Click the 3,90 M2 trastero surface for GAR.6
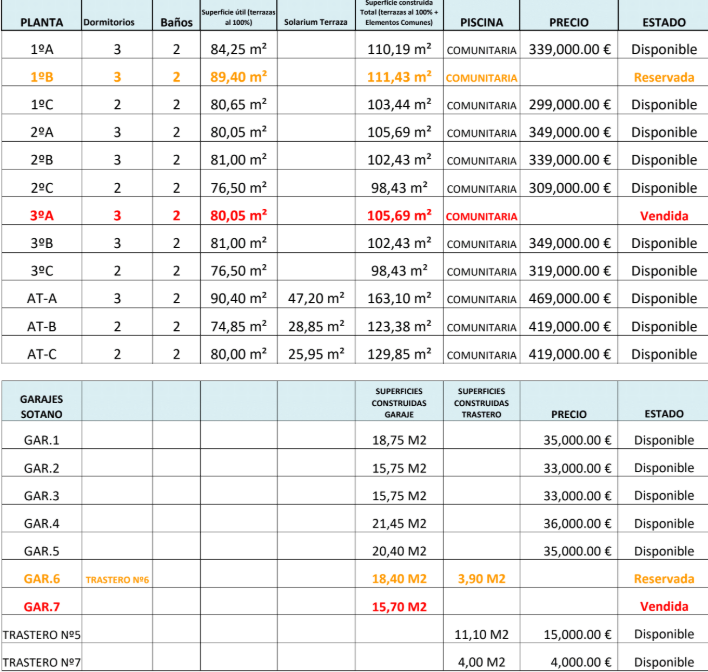The height and width of the screenshot is (672, 708). coord(481,578)
